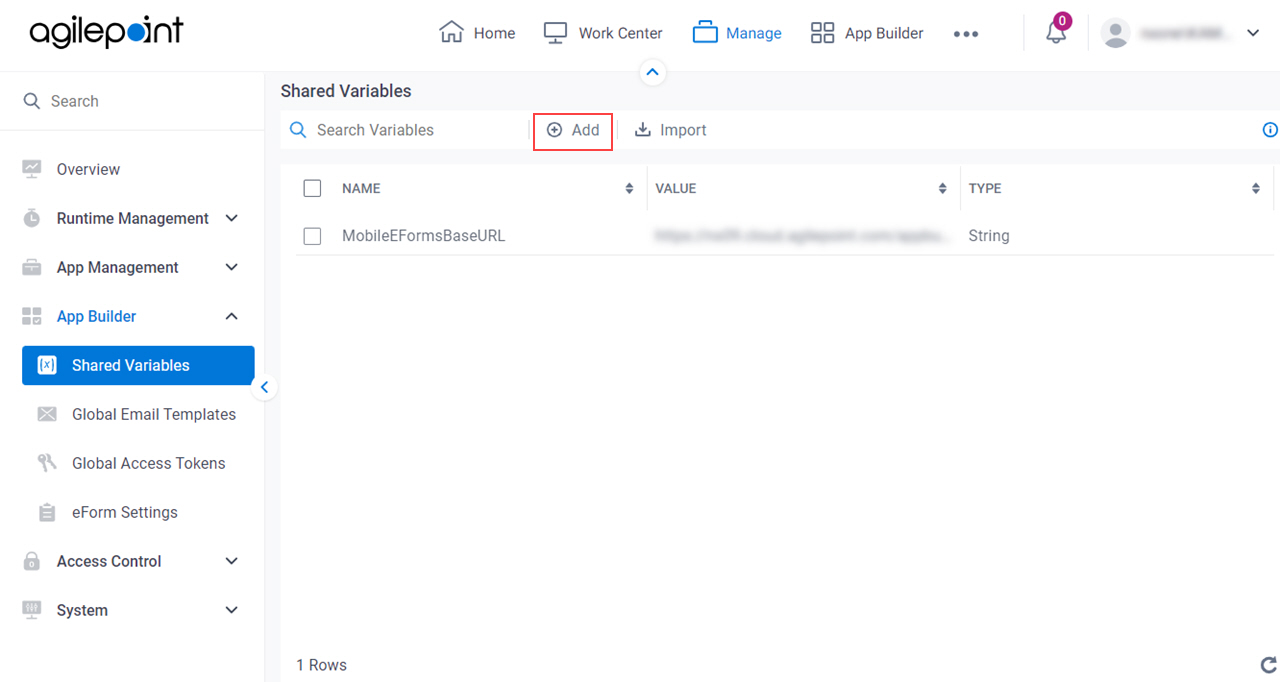Click the App Builder sidebar tiles icon
The image size is (1280, 682).
coord(32,316)
